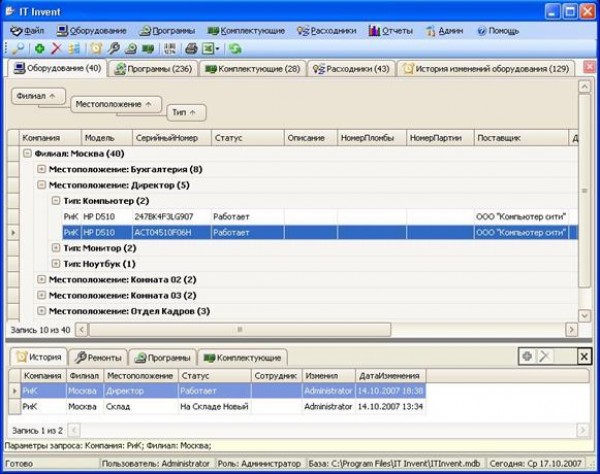The height and width of the screenshot is (474, 600).
Task: Expand the Тип: Монитор group
Action: tap(56, 247)
